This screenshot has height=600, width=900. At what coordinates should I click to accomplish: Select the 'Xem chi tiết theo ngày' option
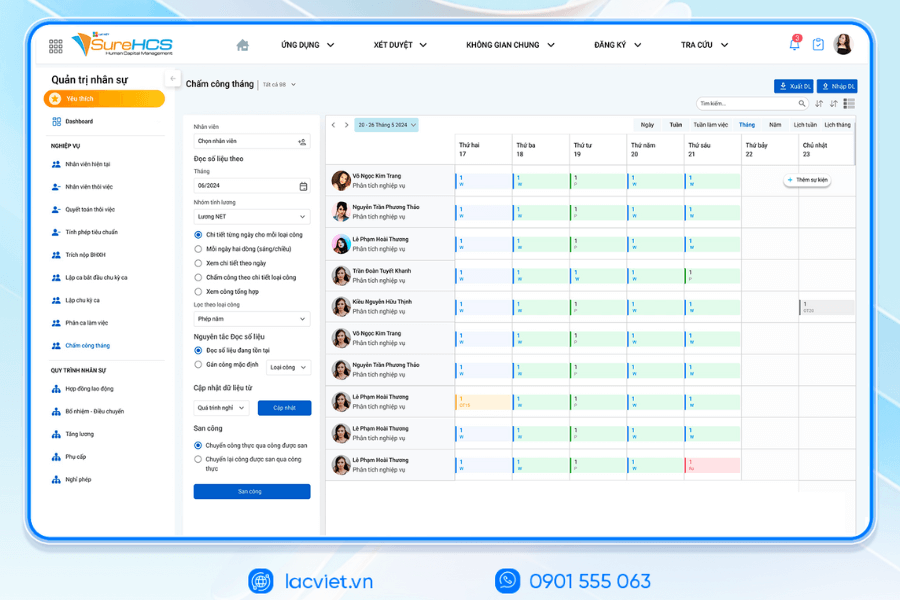pyautogui.click(x=198, y=263)
